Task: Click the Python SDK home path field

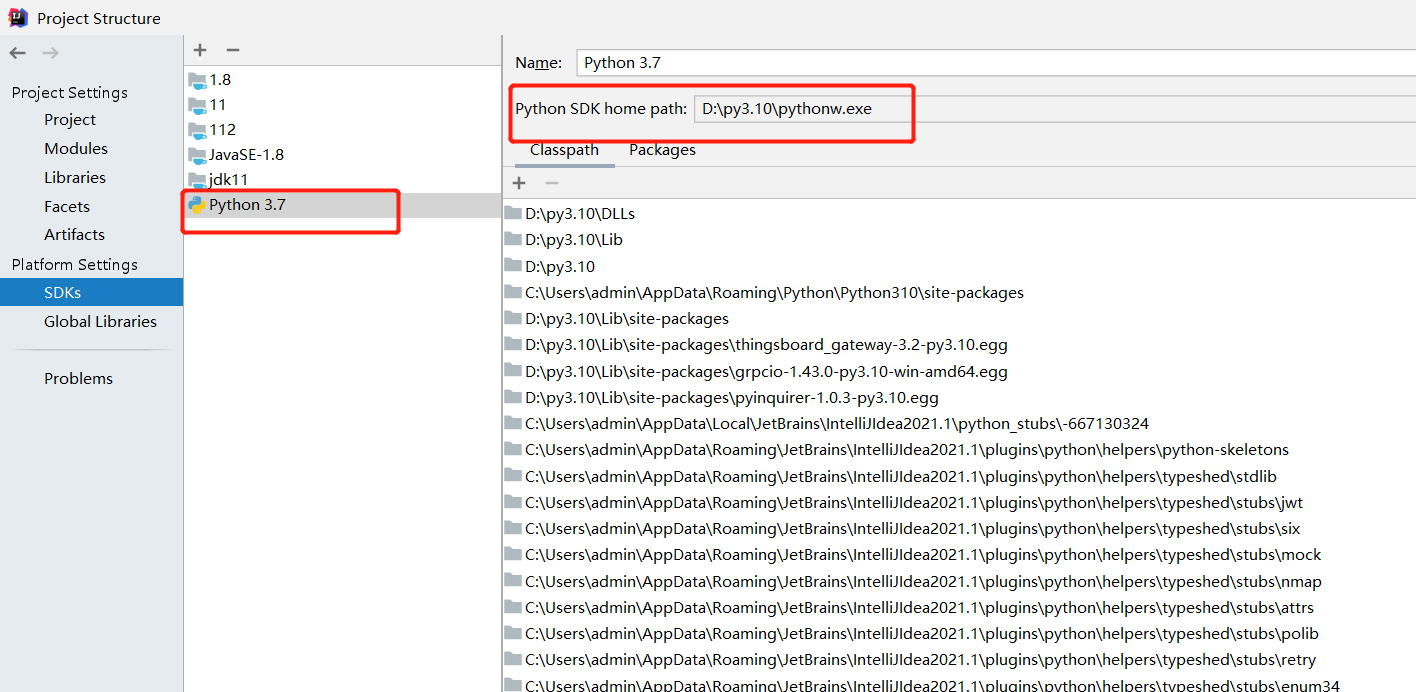Action: point(800,108)
